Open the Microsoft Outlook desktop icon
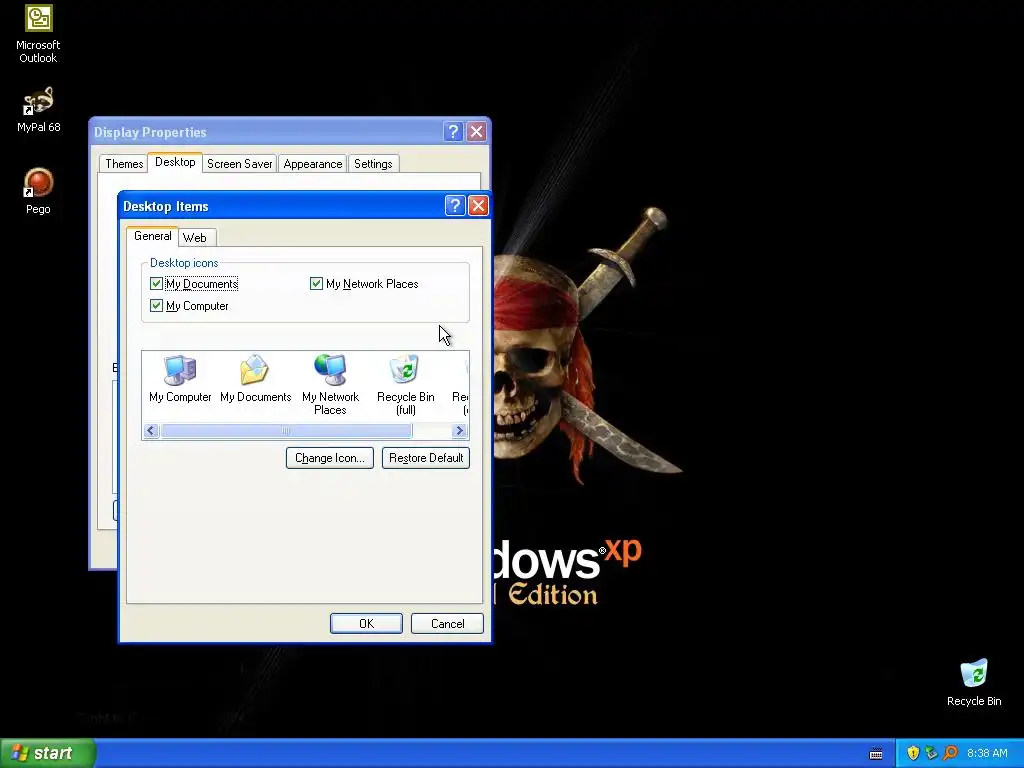The height and width of the screenshot is (768, 1024). [38, 34]
